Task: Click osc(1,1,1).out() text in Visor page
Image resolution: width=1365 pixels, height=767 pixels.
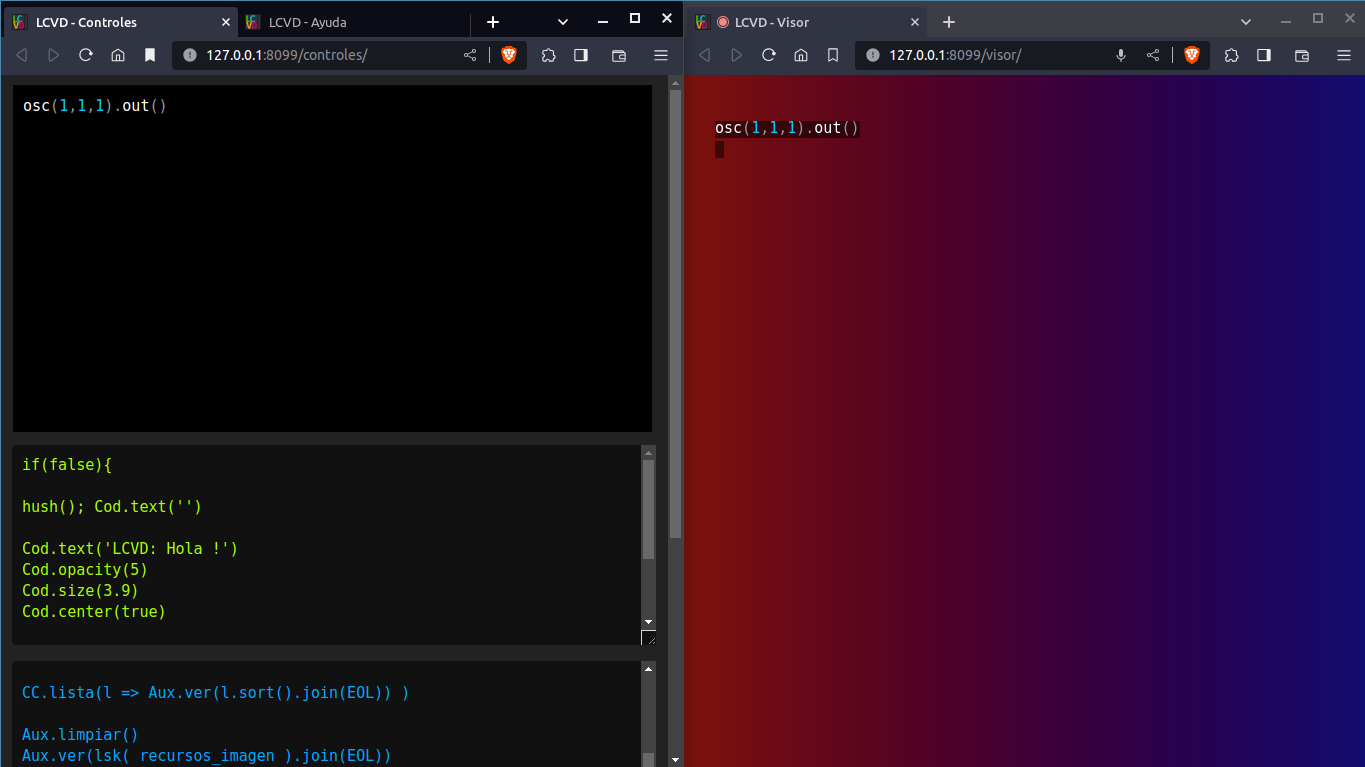Action: (787, 128)
